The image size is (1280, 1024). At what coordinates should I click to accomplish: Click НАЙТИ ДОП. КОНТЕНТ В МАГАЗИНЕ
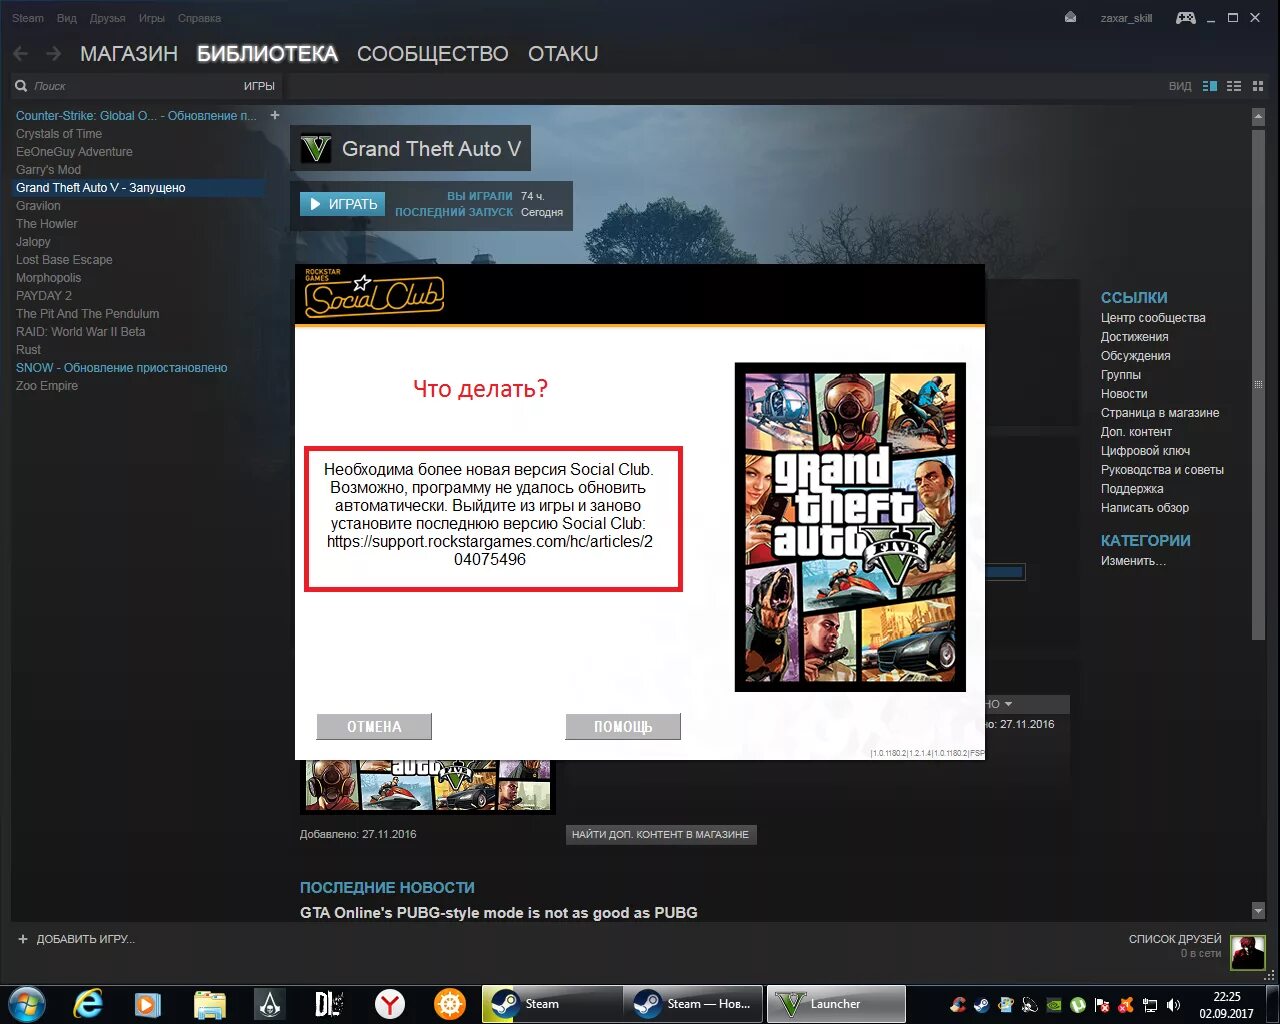[x=660, y=834]
